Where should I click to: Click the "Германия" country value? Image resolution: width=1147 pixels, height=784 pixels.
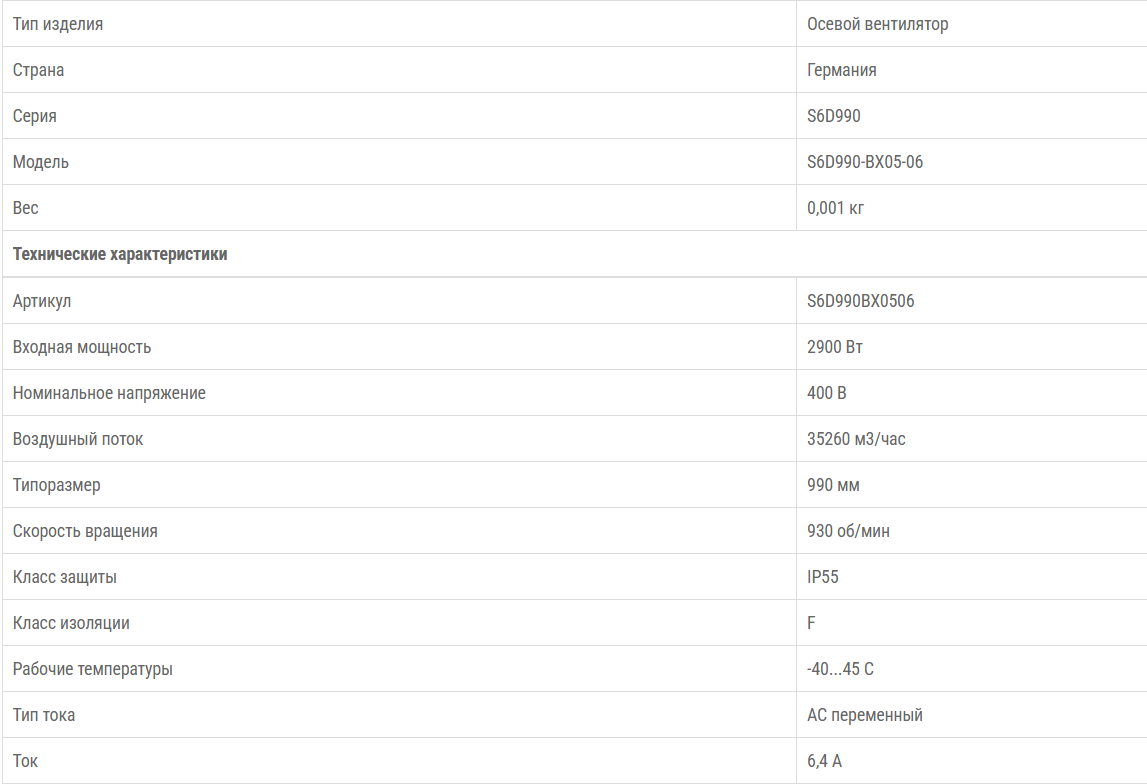(842, 70)
